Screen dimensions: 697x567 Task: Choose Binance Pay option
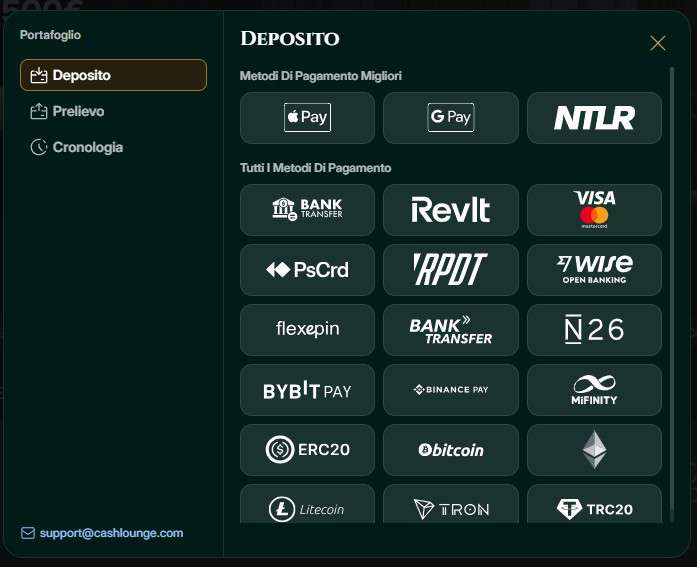click(x=451, y=390)
